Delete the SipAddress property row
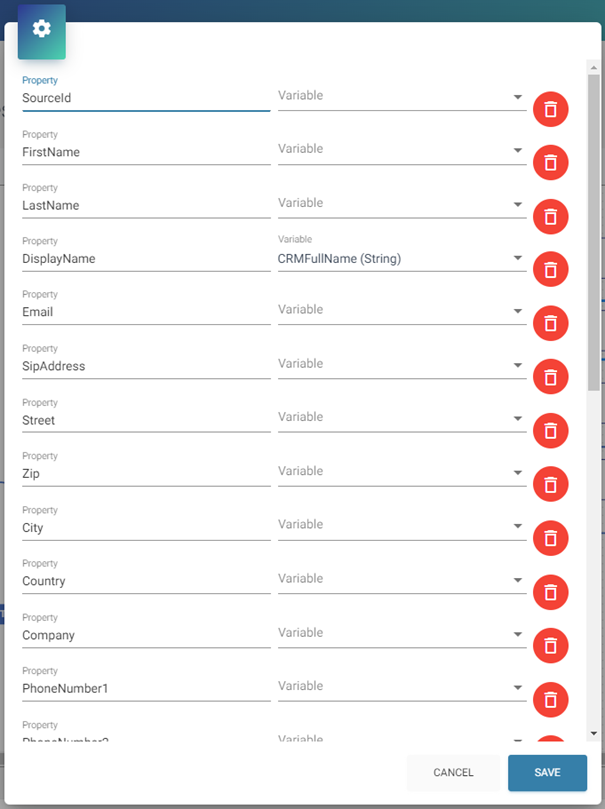Viewport: 605px width, 809px height. 550,377
